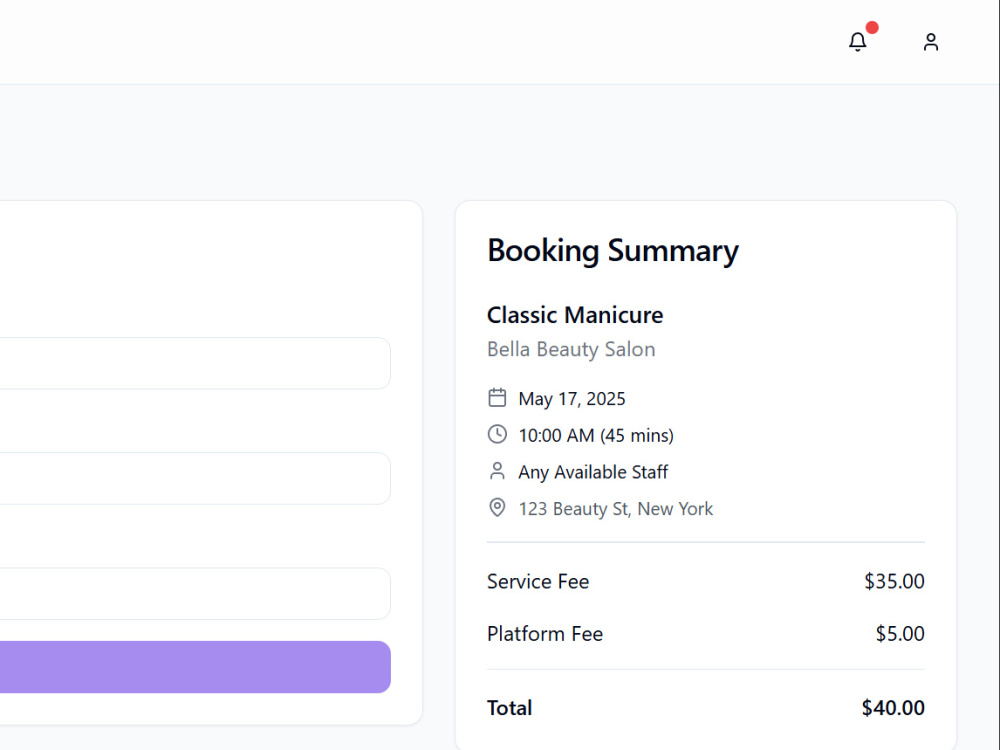The height and width of the screenshot is (750, 1000).
Task: Click the person icon beside Any Available Staff
Action: [x=497, y=471]
